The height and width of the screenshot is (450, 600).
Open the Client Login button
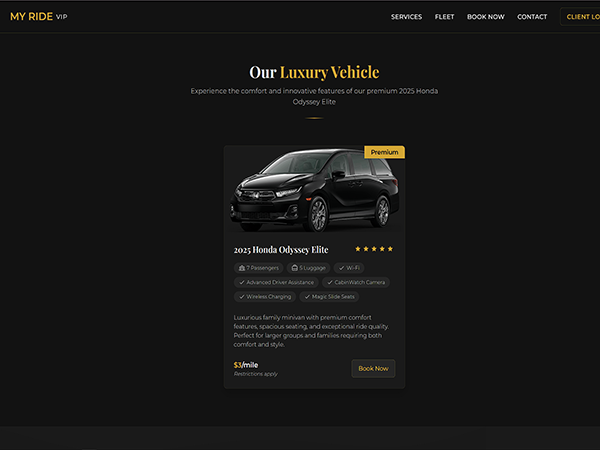(x=580, y=17)
